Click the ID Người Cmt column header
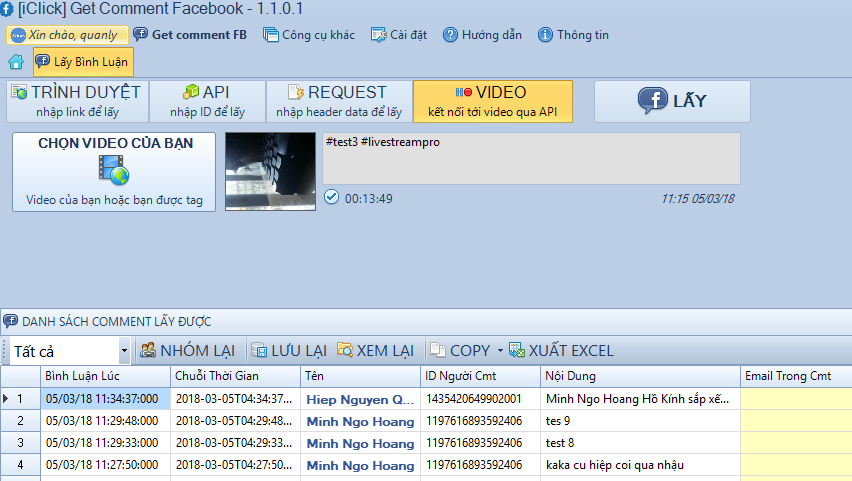Viewport: 852px width, 481px height. click(x=480, y=376)
